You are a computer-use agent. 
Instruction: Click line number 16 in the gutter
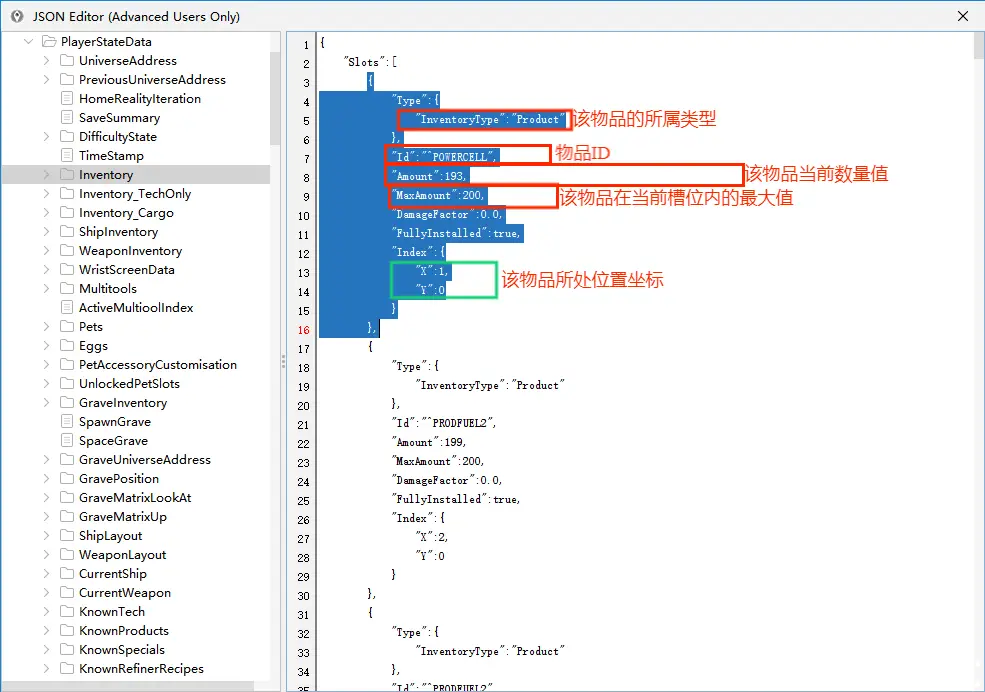tap(304, 330)
